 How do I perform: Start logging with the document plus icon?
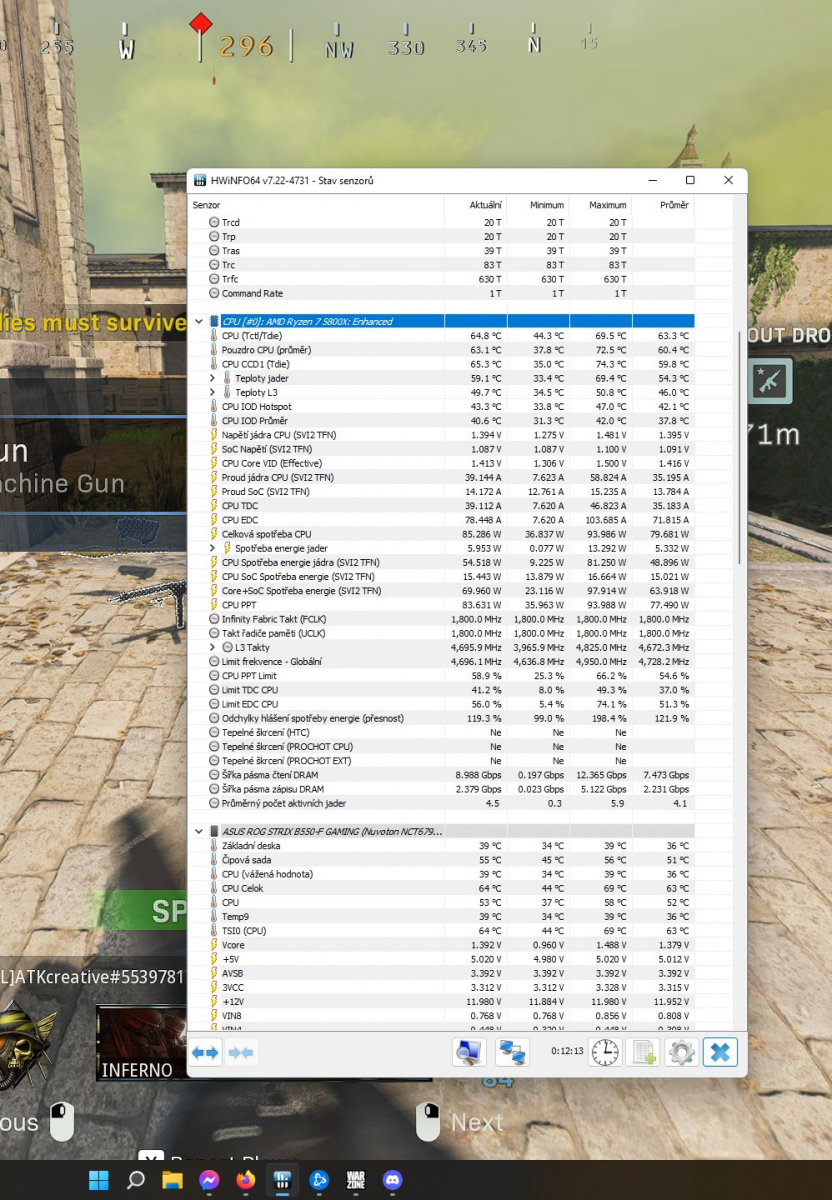[x=643, y=1053]
